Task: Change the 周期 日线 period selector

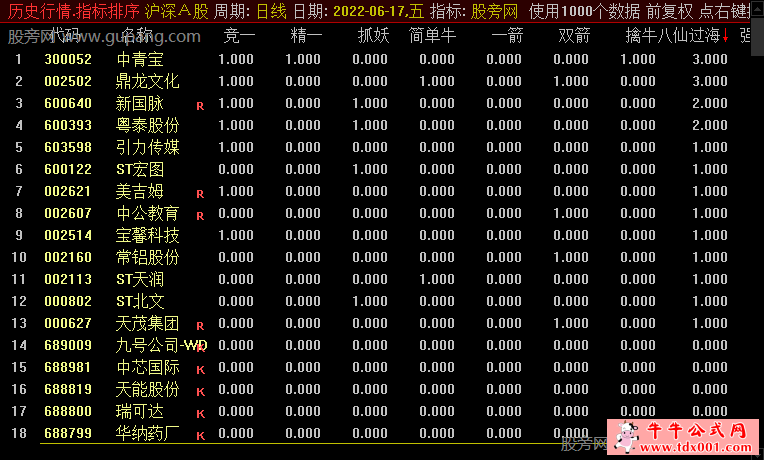Action: (x=270, y=12)
